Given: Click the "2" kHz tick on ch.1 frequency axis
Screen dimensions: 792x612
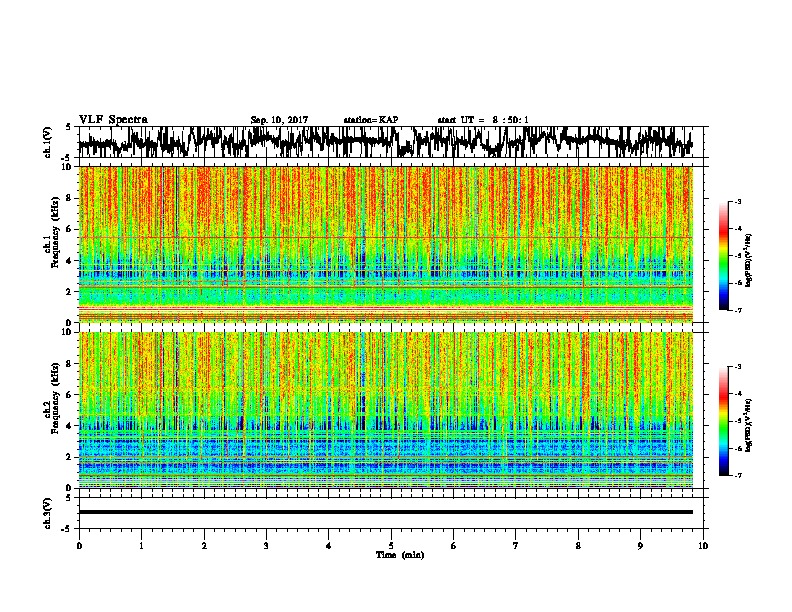Looking at the screenshot, I should coord(70,292).
